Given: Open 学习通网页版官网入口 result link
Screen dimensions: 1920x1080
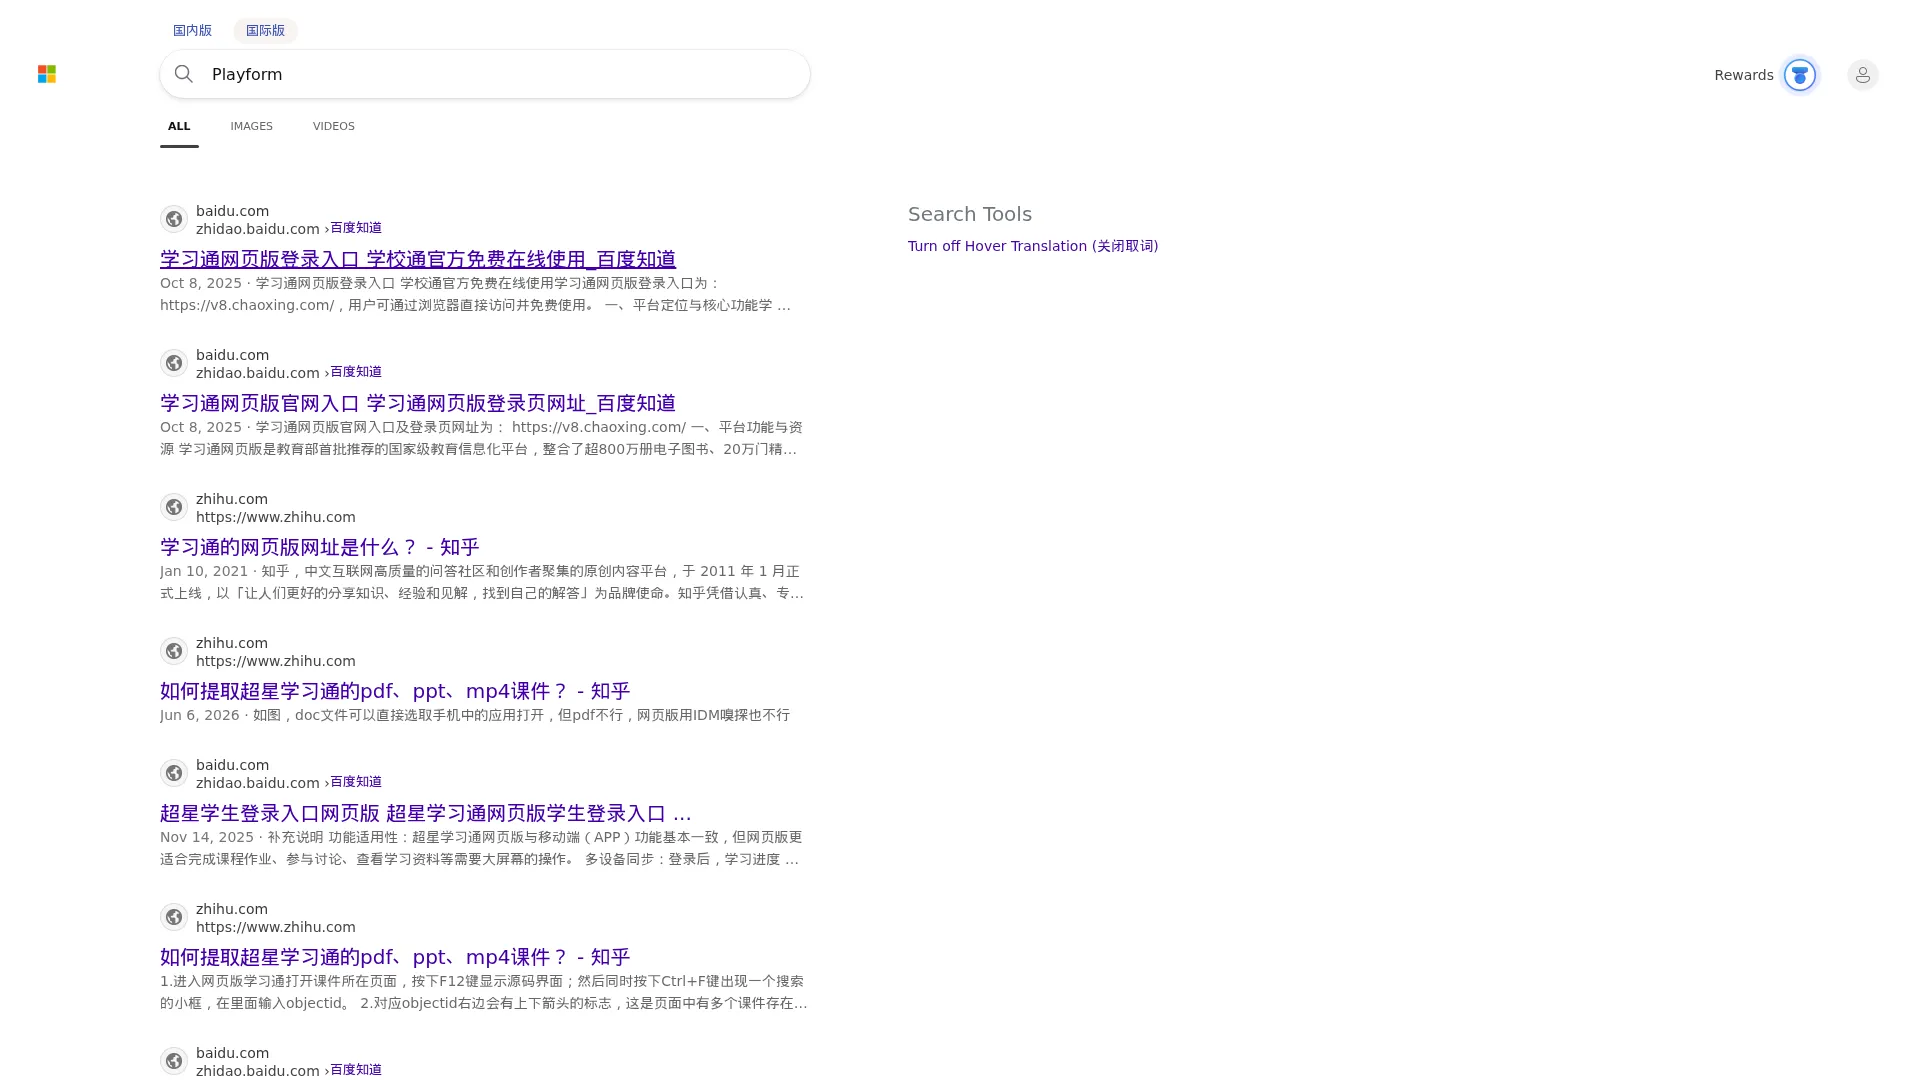Looking at the screenshot, I should click(x=418, y=403).
